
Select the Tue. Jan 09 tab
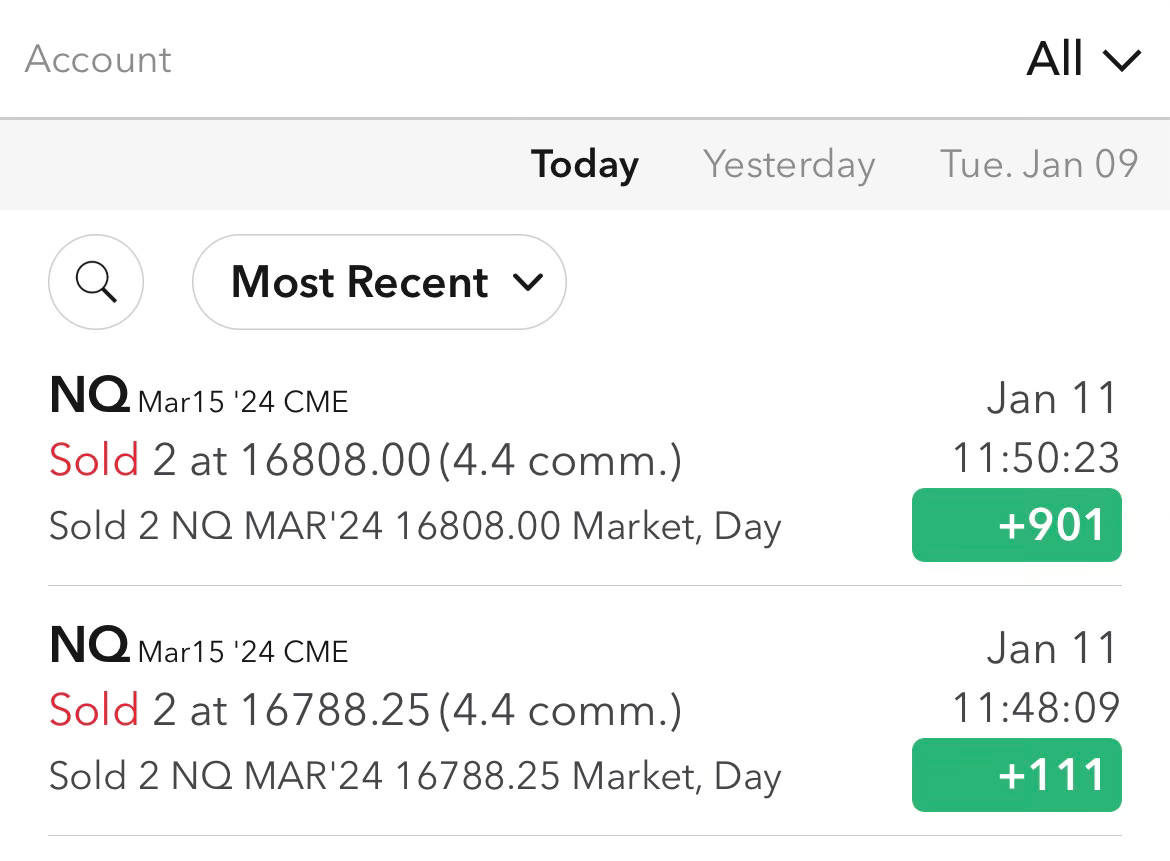coord(1039,164)
